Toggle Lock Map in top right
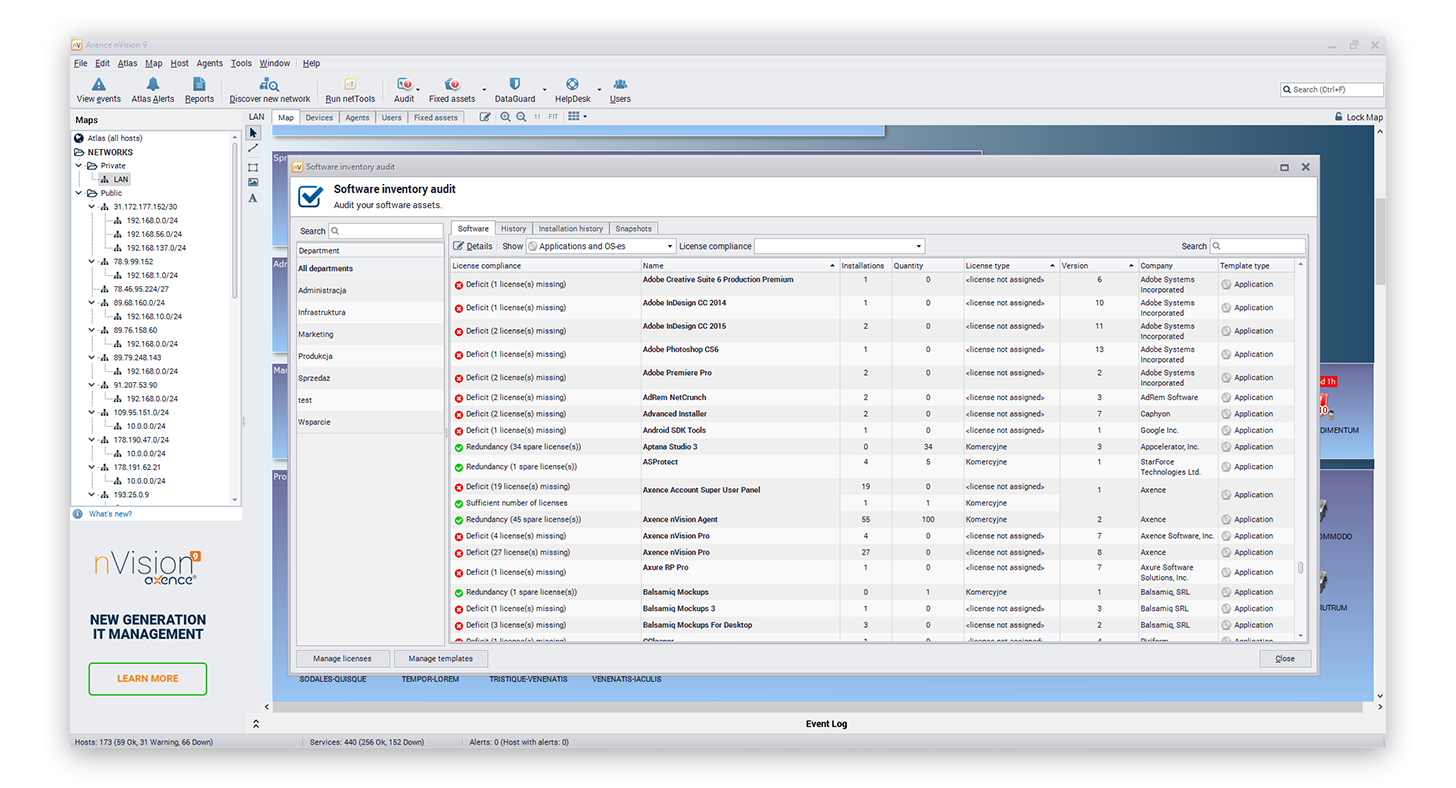1456x788 pixels. click(1358, 117)
